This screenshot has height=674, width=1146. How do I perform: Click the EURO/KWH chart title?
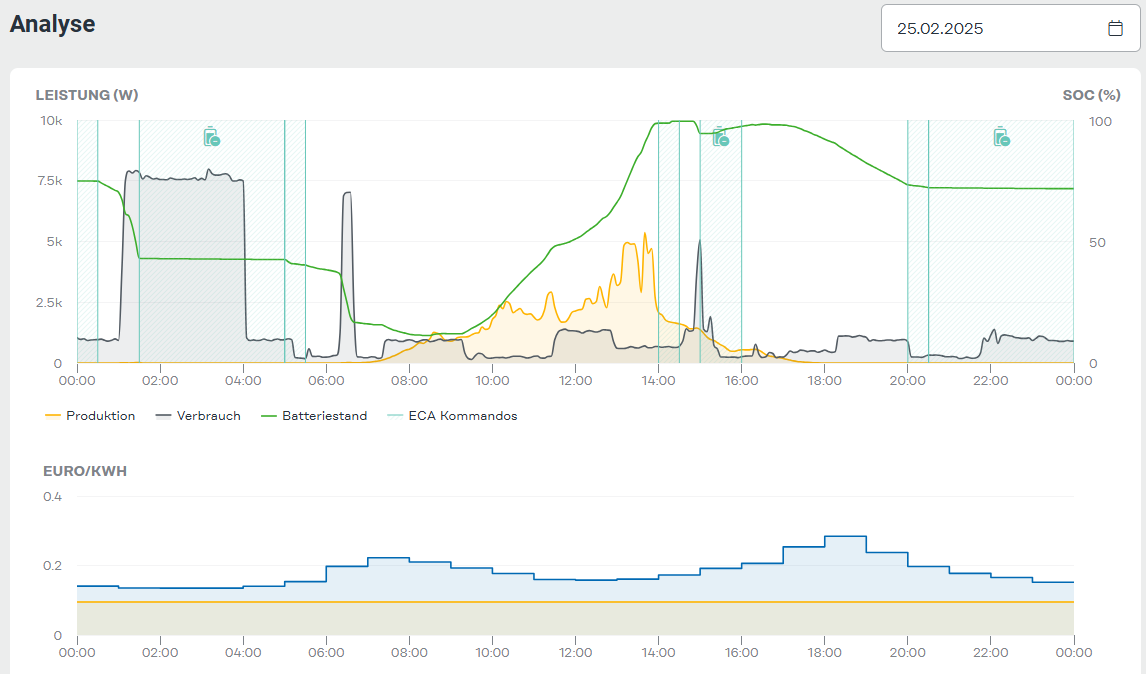[x=85, y=471]
